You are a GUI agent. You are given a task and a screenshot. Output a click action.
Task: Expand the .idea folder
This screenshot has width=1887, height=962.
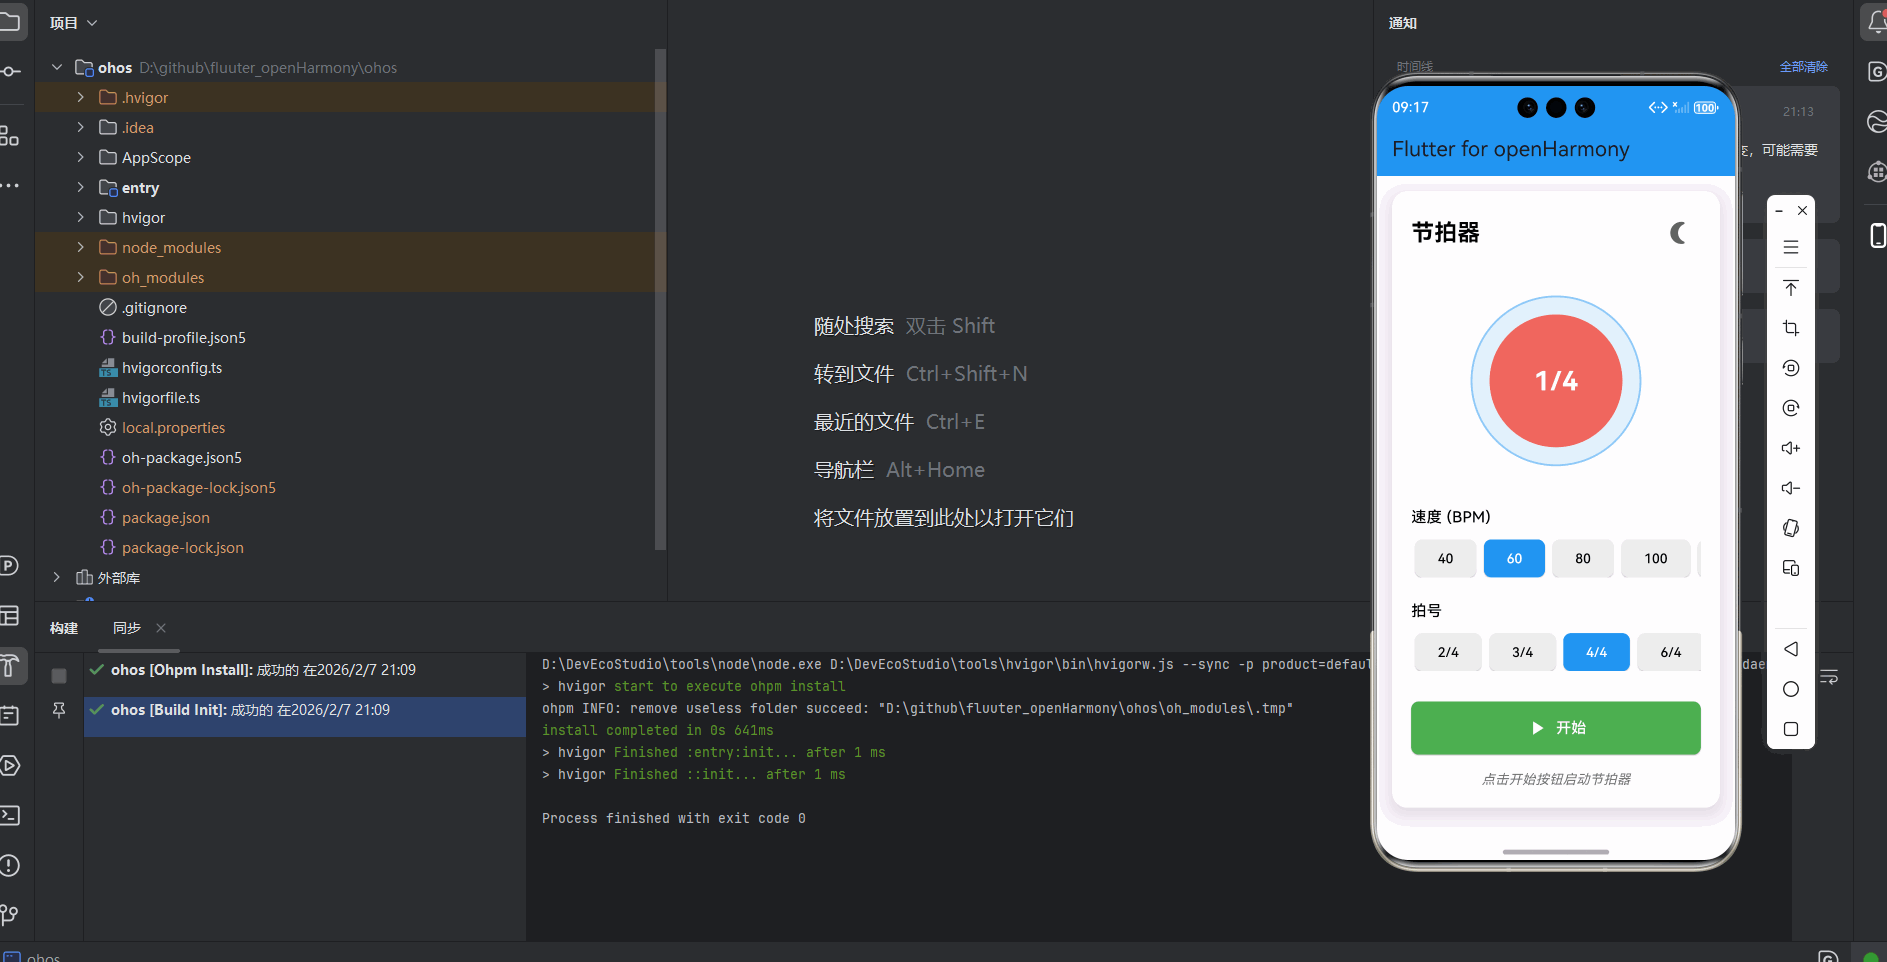click(x=81, y=127)
